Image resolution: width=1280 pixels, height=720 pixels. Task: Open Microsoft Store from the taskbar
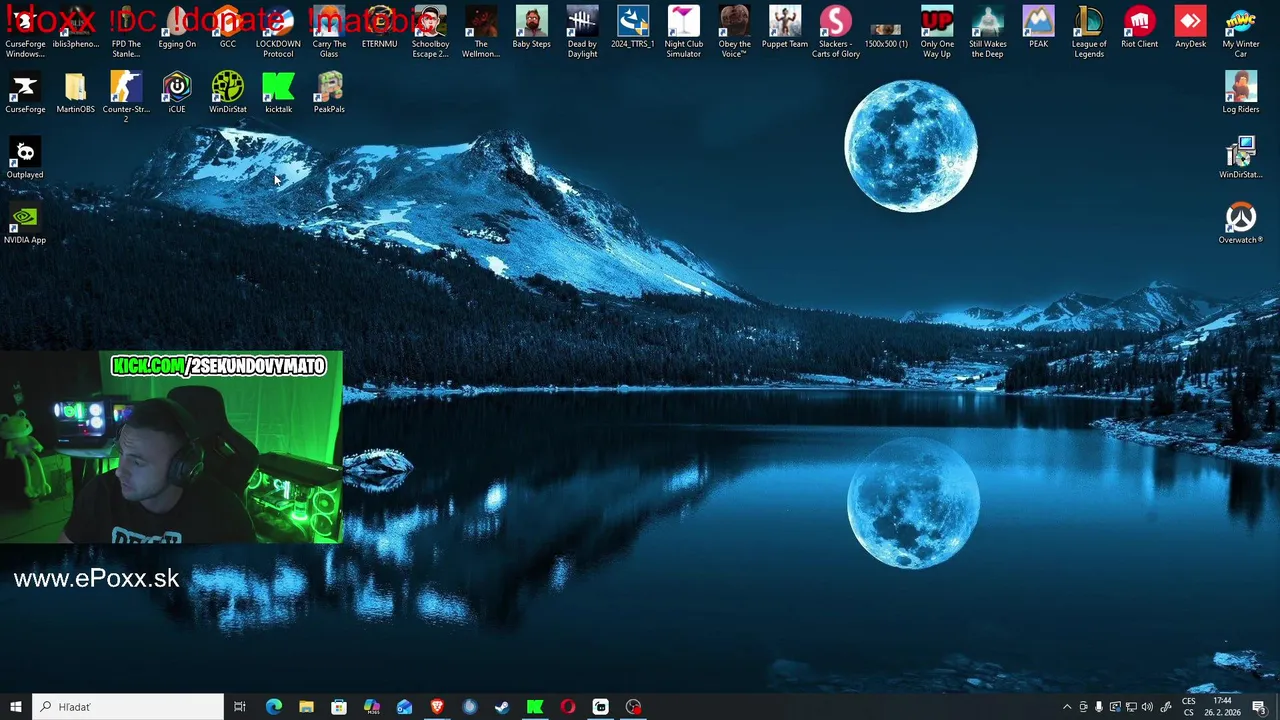point(339,707)
